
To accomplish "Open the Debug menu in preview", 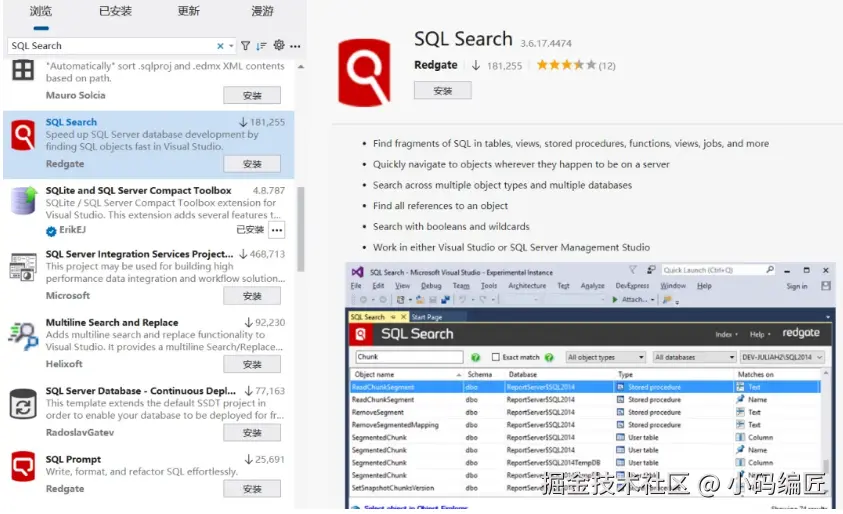I will (431, 286).
